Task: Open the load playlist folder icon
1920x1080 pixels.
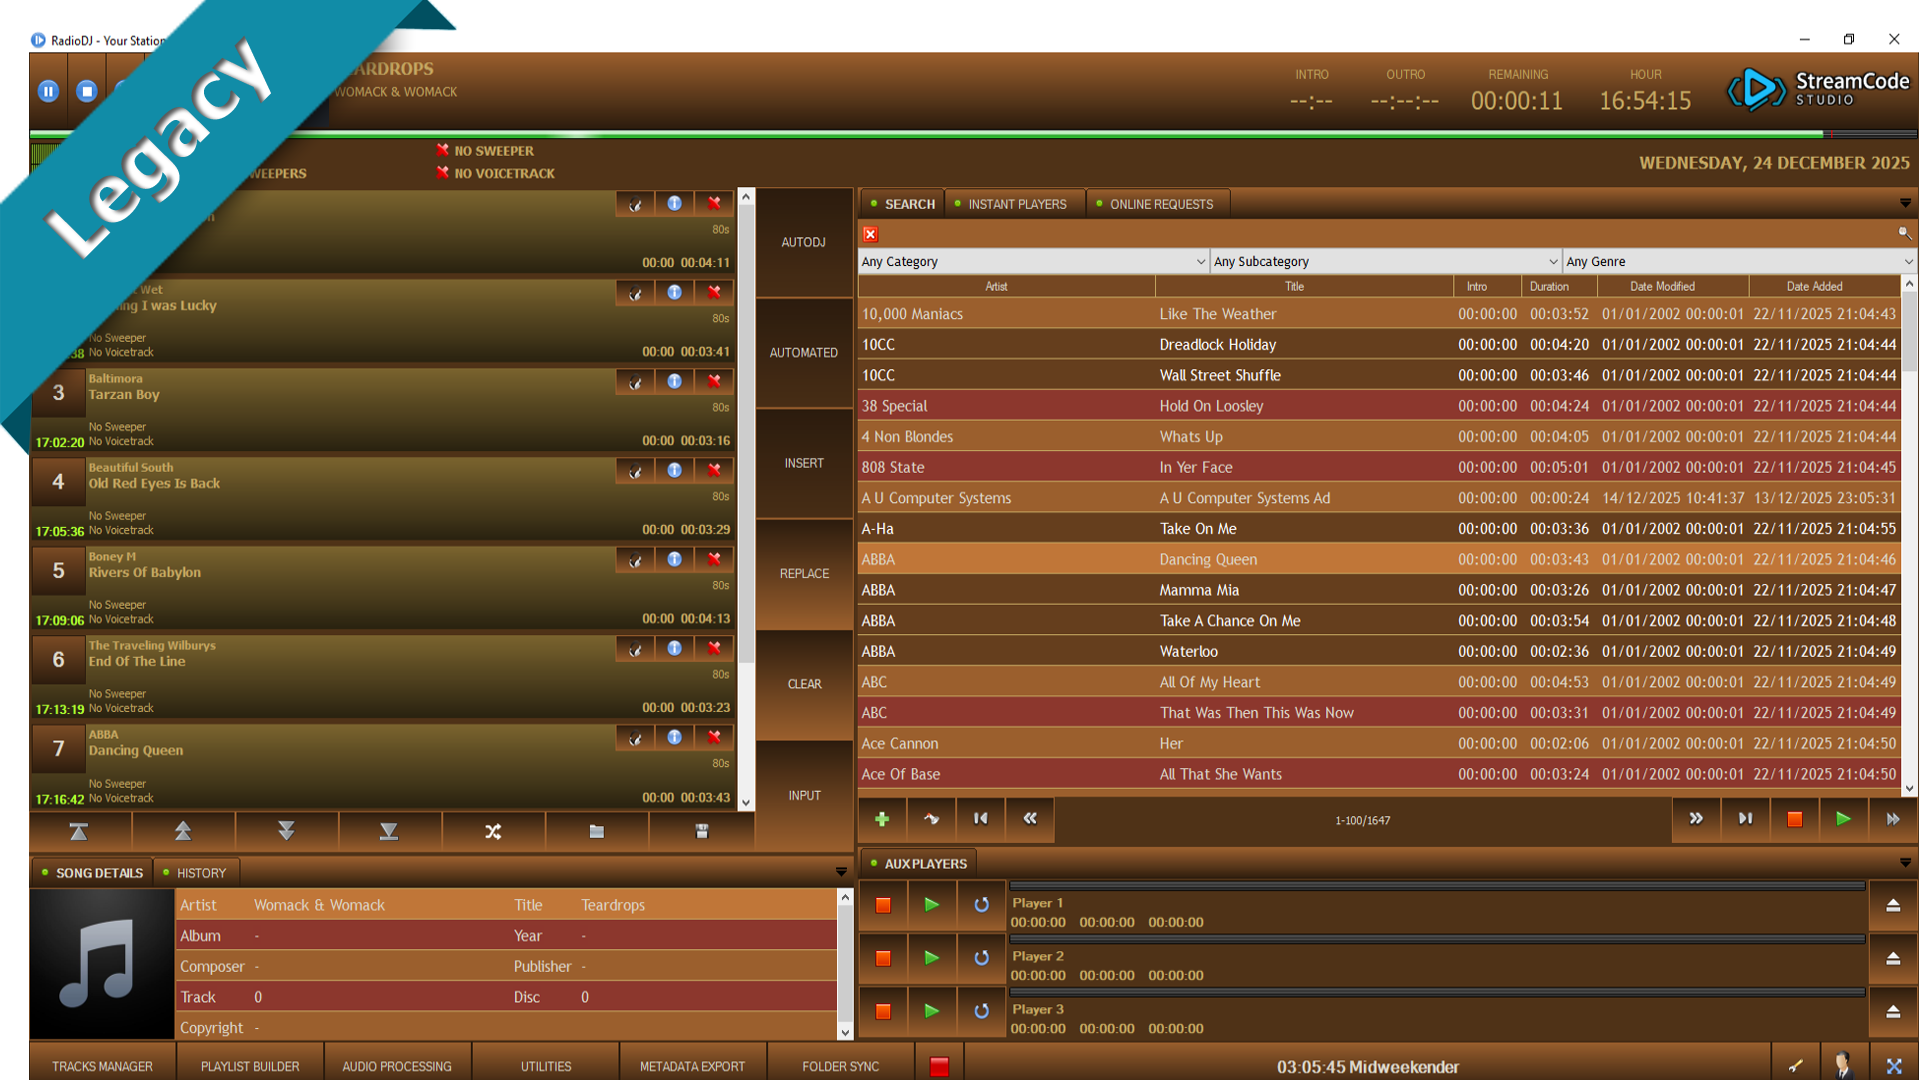Action: click(597, 830)
